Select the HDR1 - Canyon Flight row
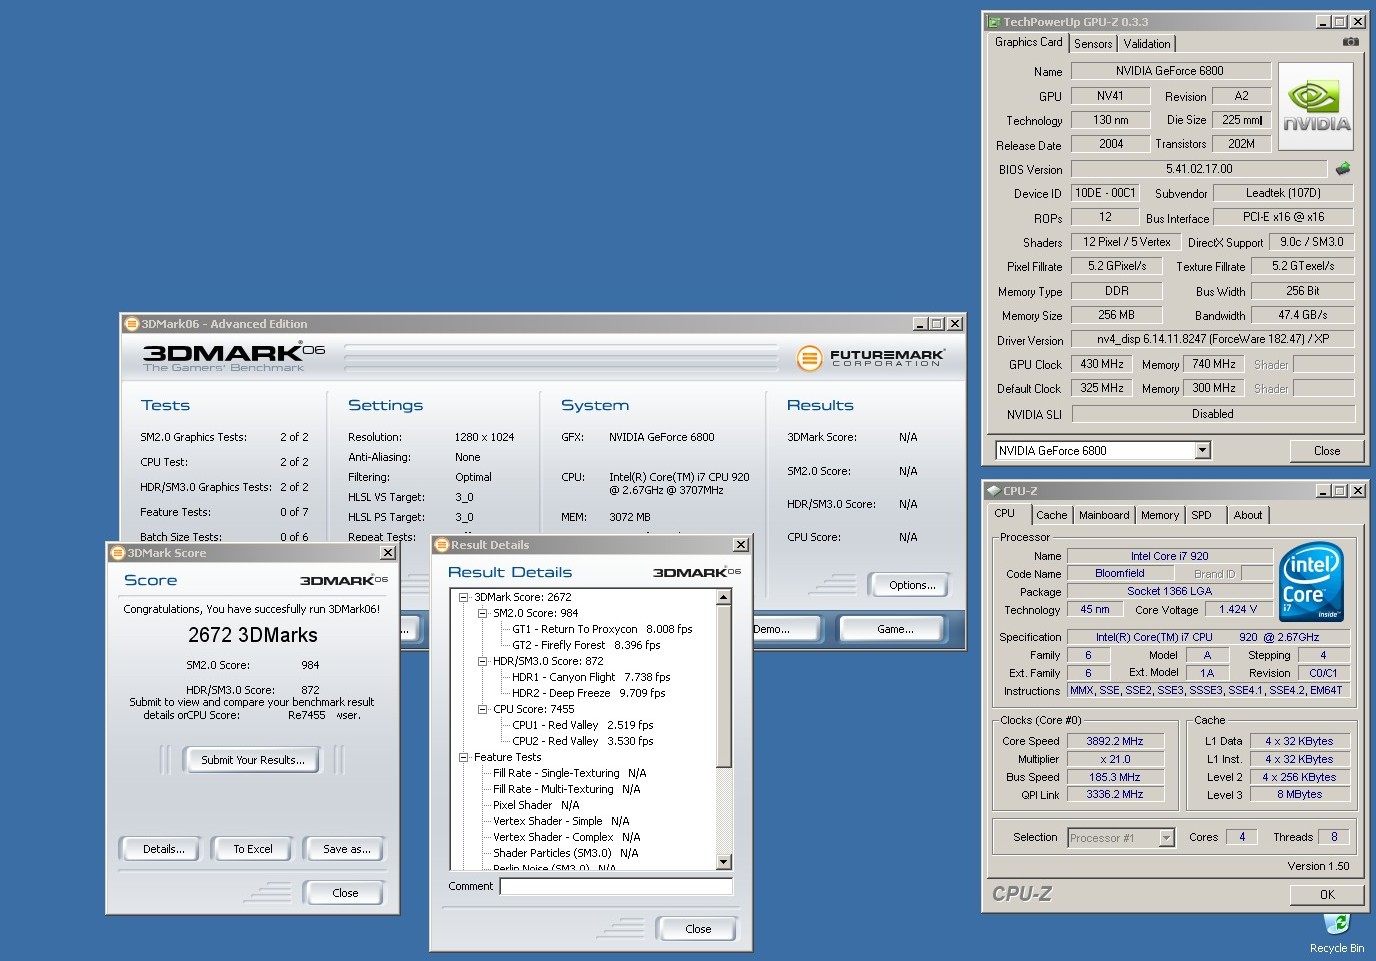 [591, 677]
